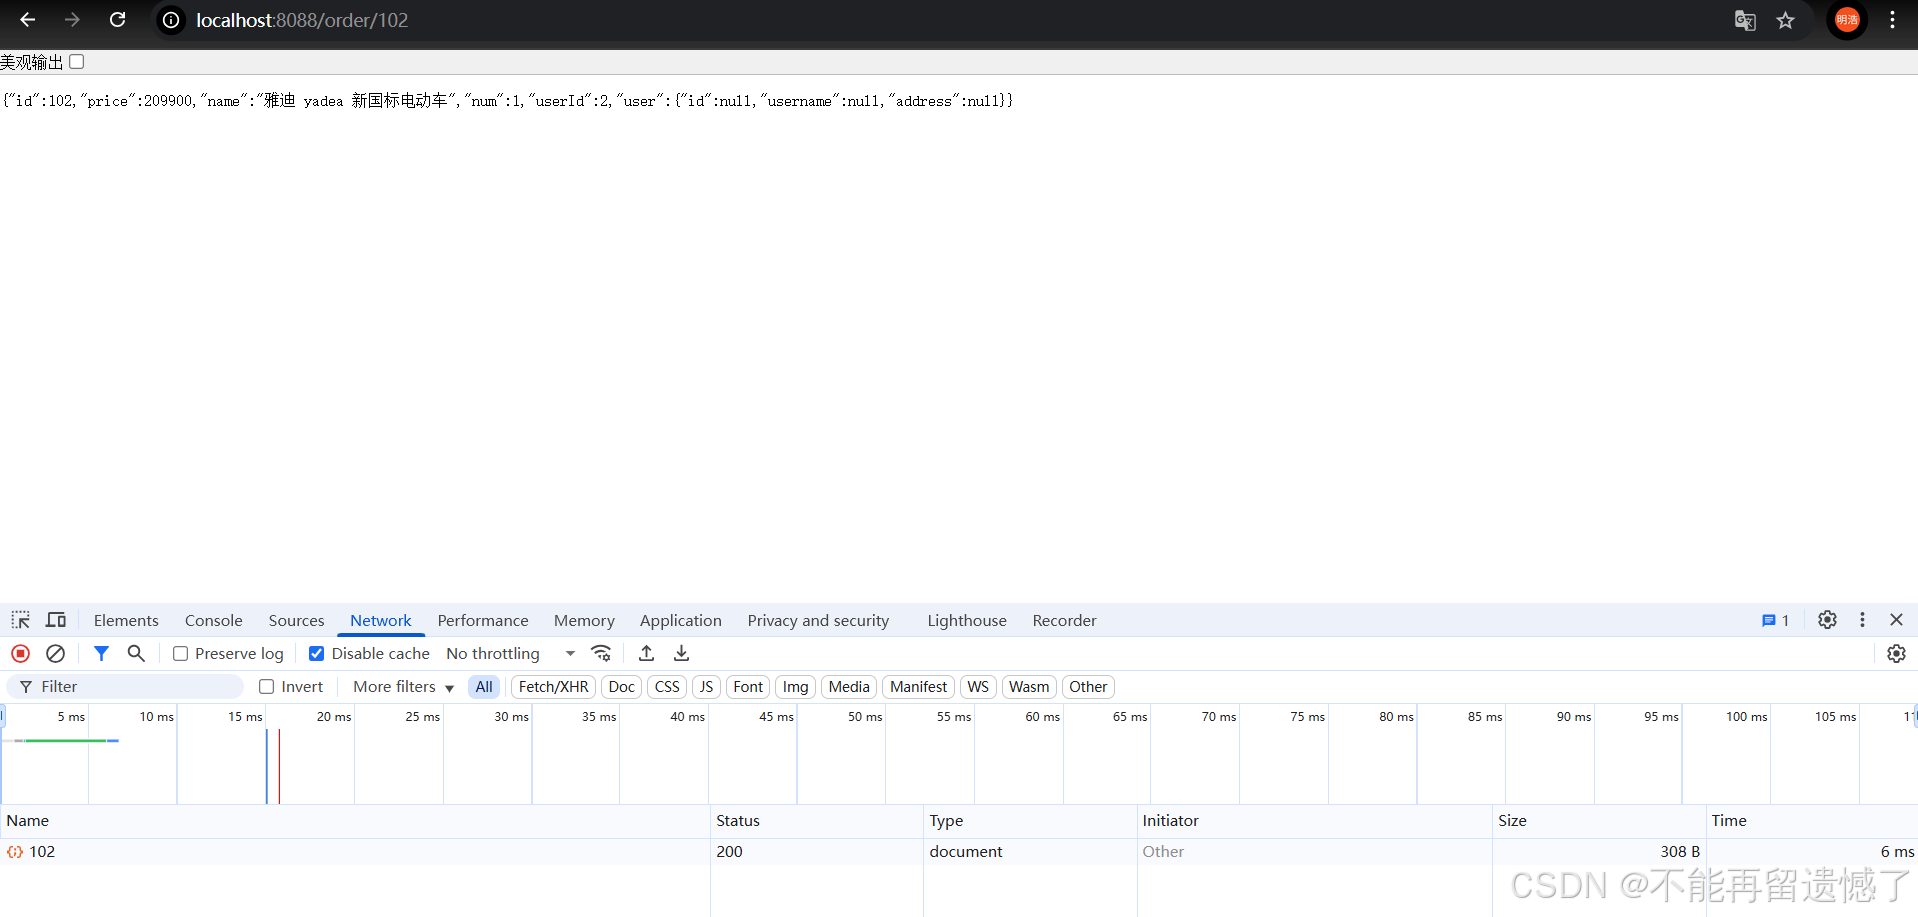Screen dimensions: 1918x917
Task: Open network search with the magnifier
Action: pyautogui.click(x=136, y=653)
